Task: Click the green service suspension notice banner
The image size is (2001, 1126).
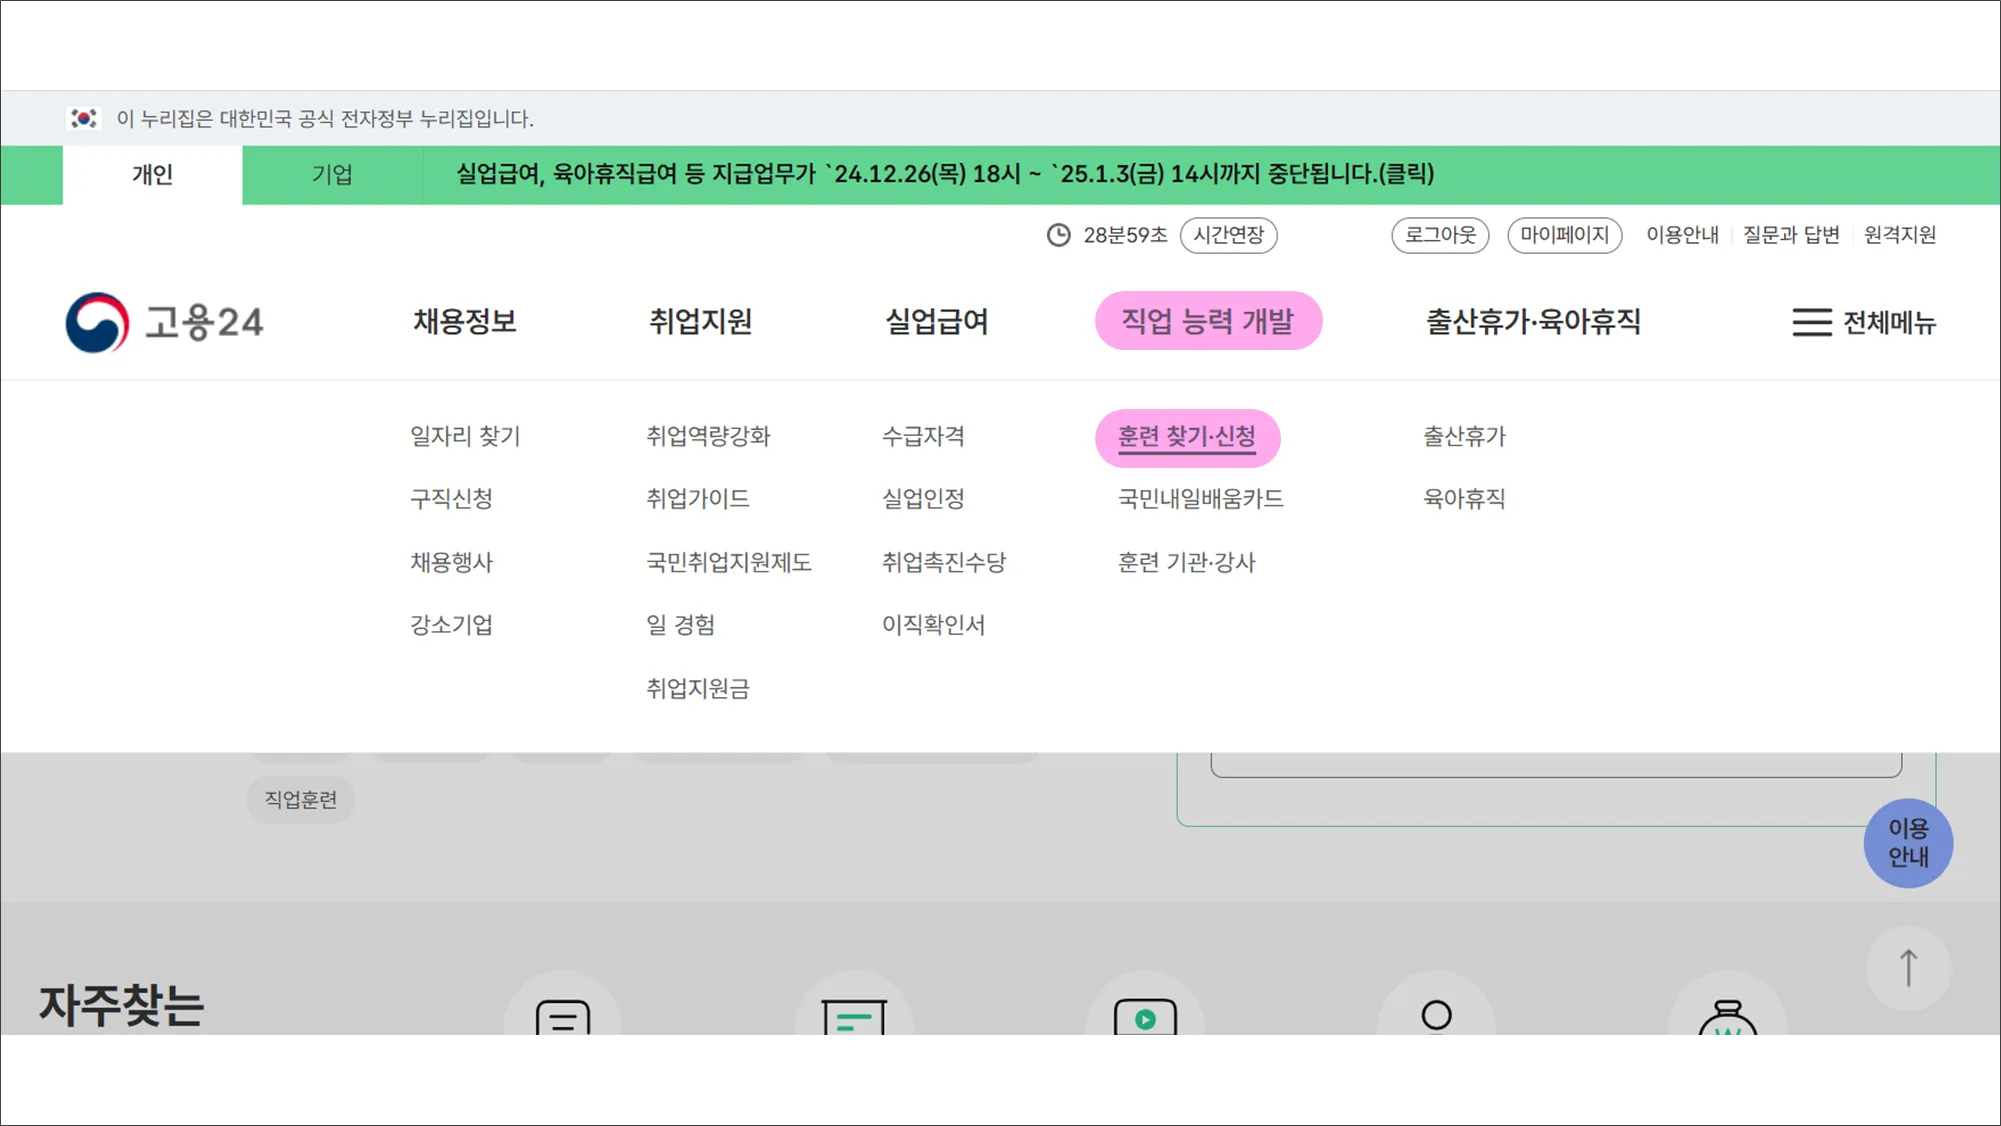Action: [x=945, y=174]
